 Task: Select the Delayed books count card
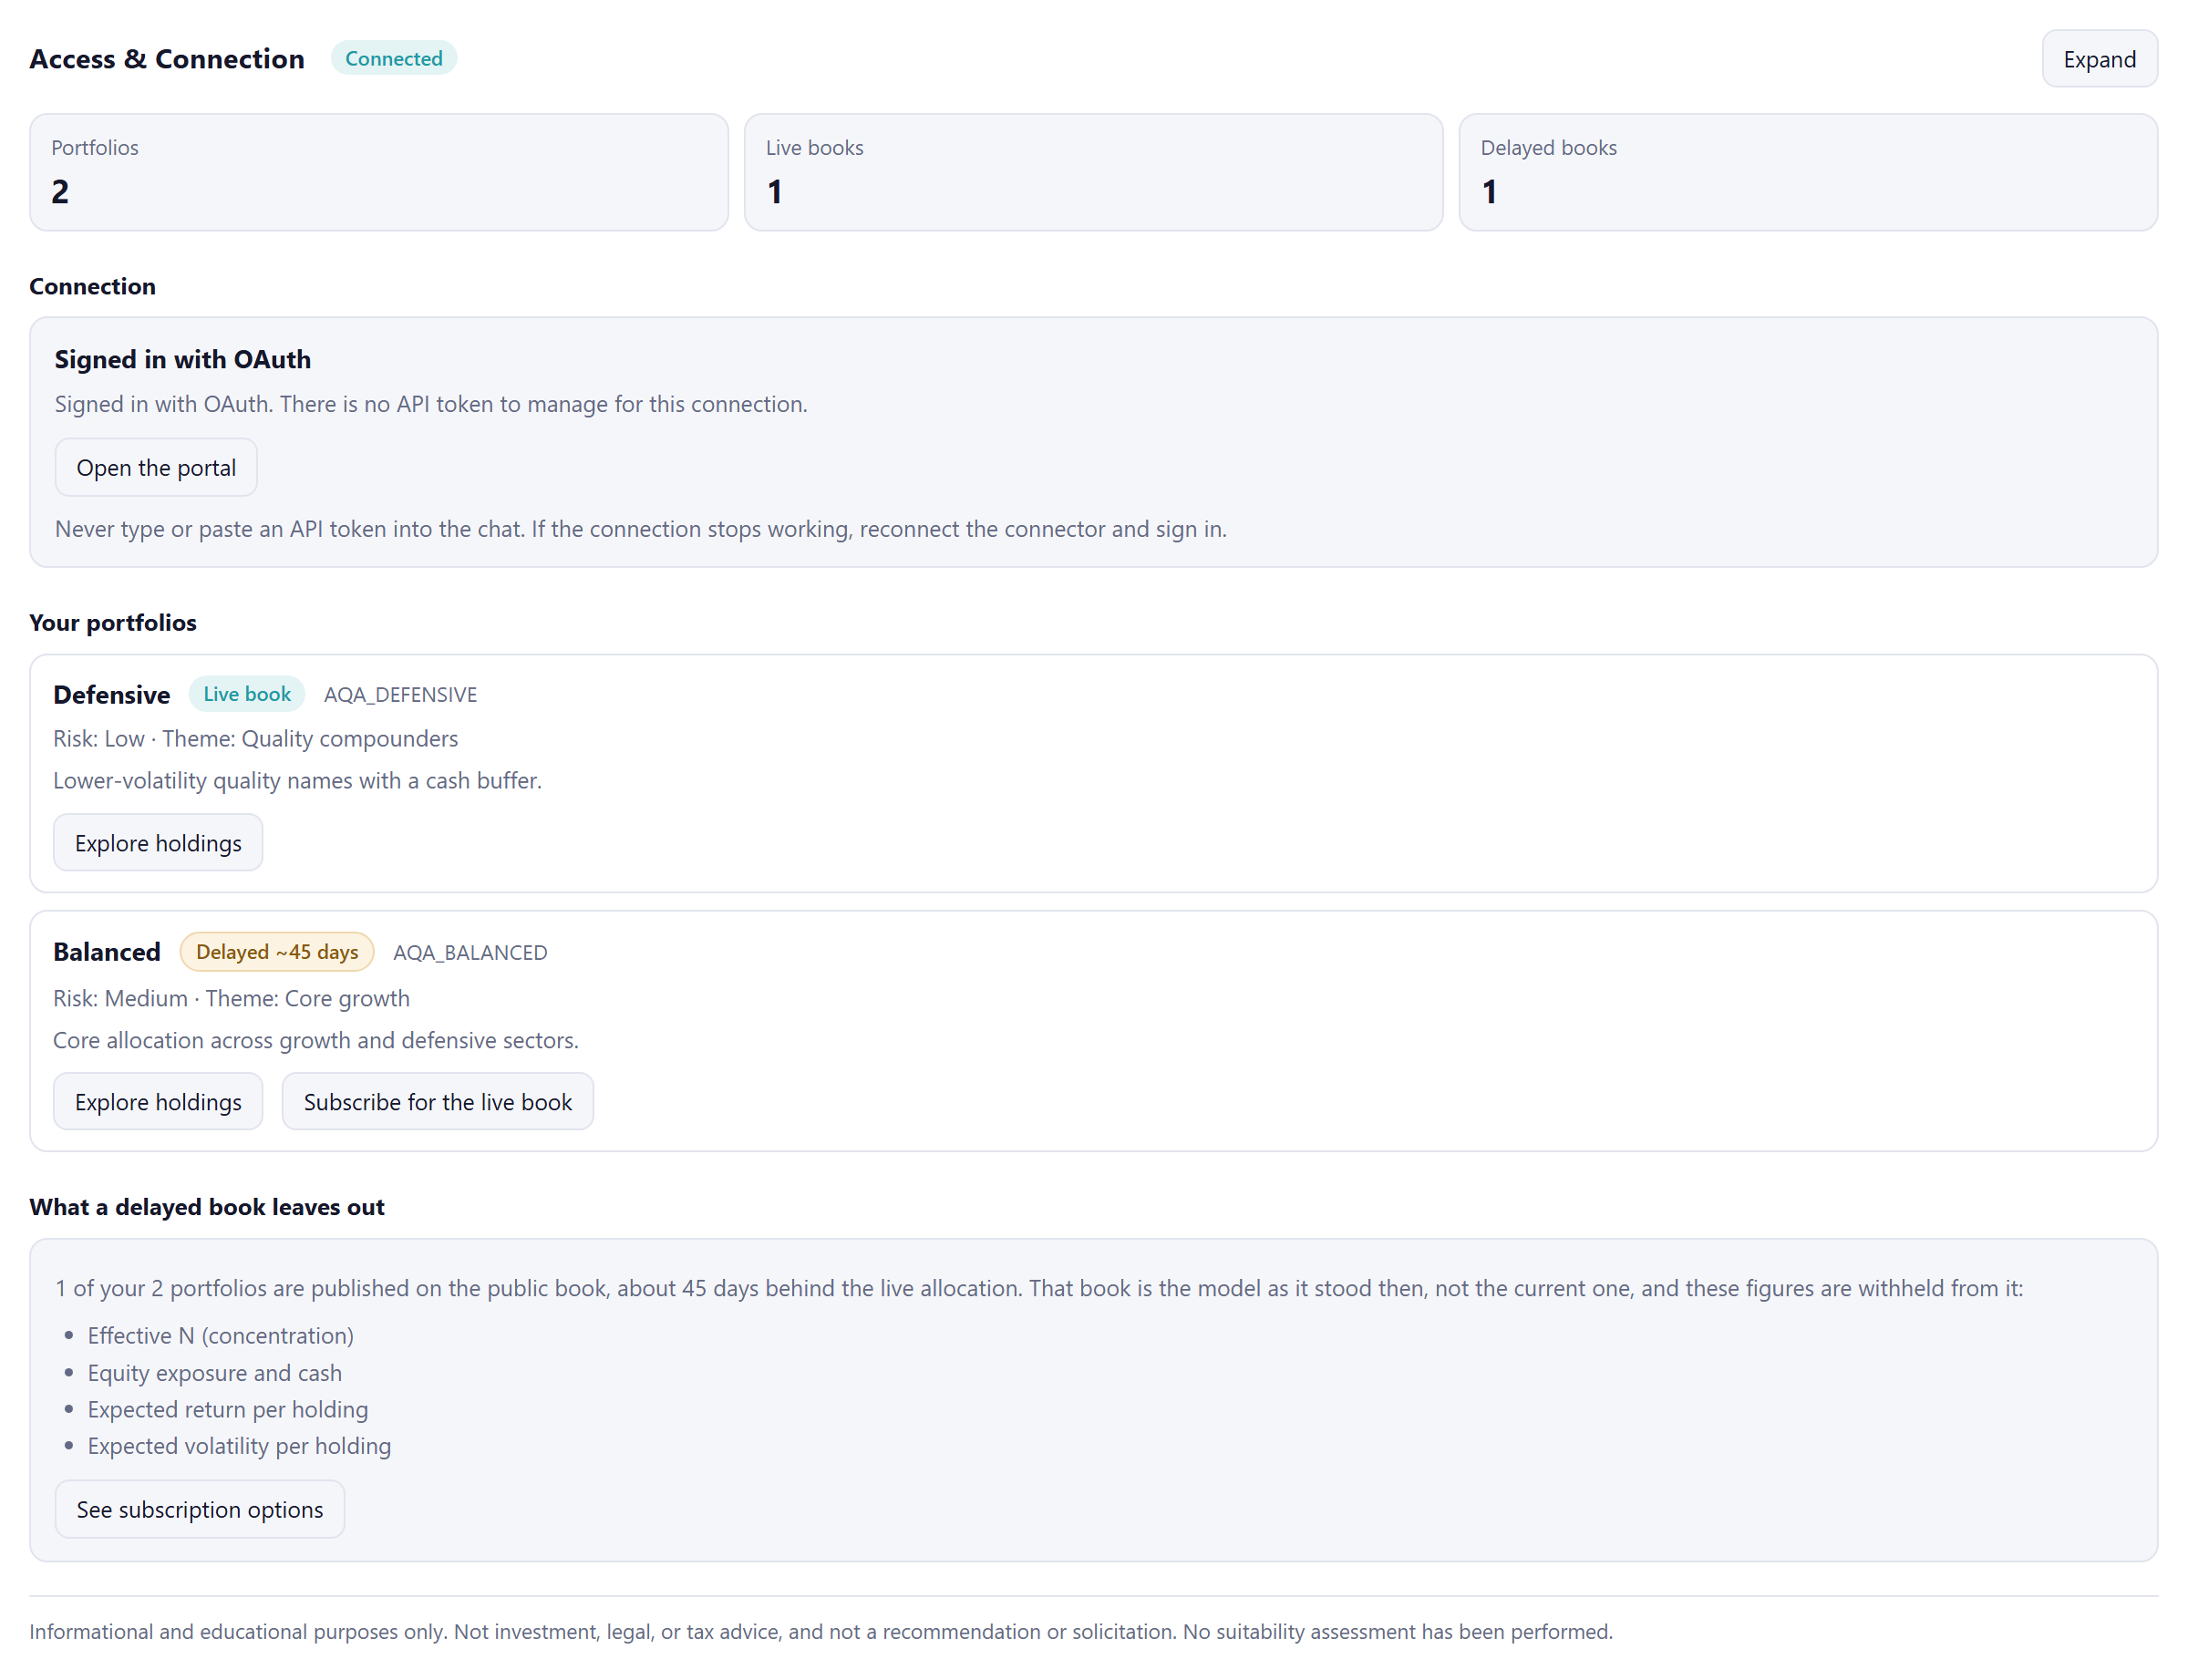pyautogui.click(x=1807, y=172)
